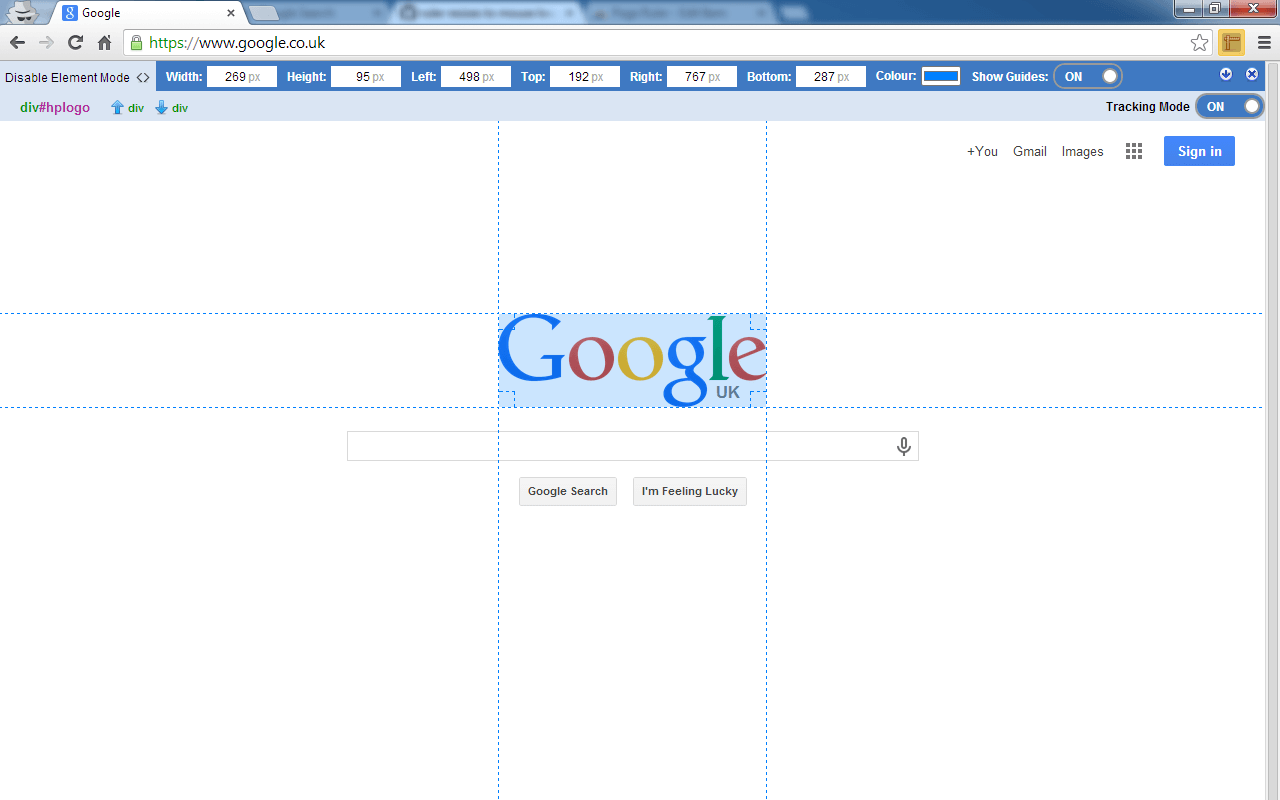1280x800 pixels.
Task: Disable Tracking Mode
Action: pyautogui.click(x=1229, y=106)
